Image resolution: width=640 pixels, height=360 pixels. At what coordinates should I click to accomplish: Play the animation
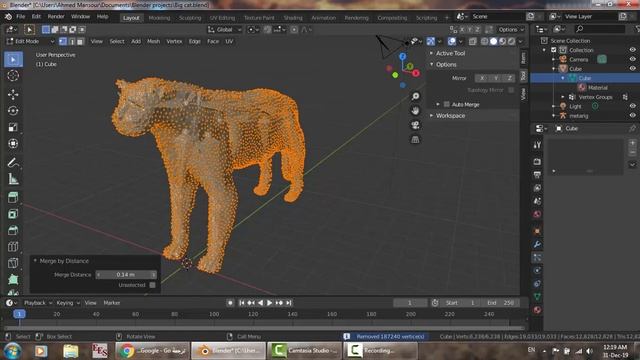[x=269, y=303]
